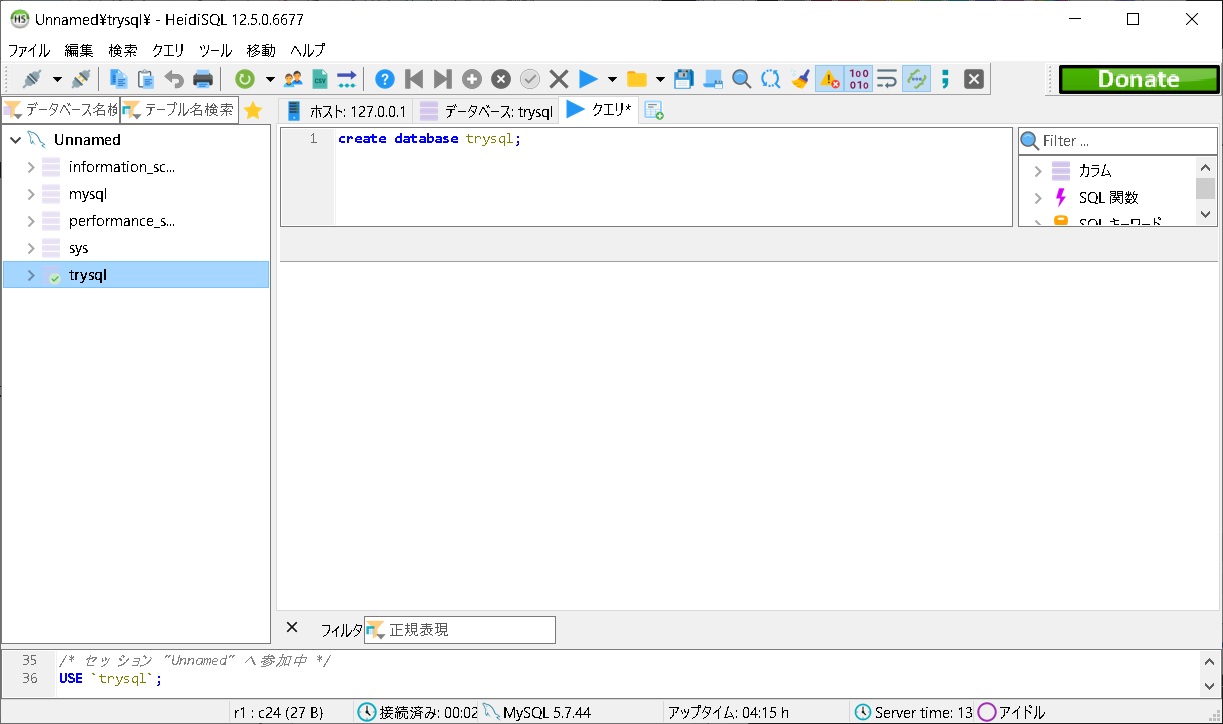1223x724 pixels.
Task: Open the Run query dropdown arrow
Action: [612, 79]
